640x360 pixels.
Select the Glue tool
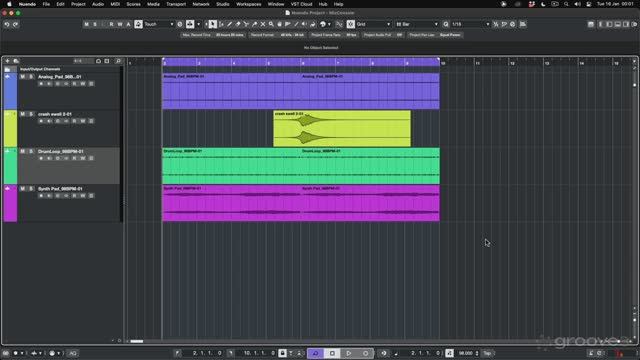[x=255, y=24]
